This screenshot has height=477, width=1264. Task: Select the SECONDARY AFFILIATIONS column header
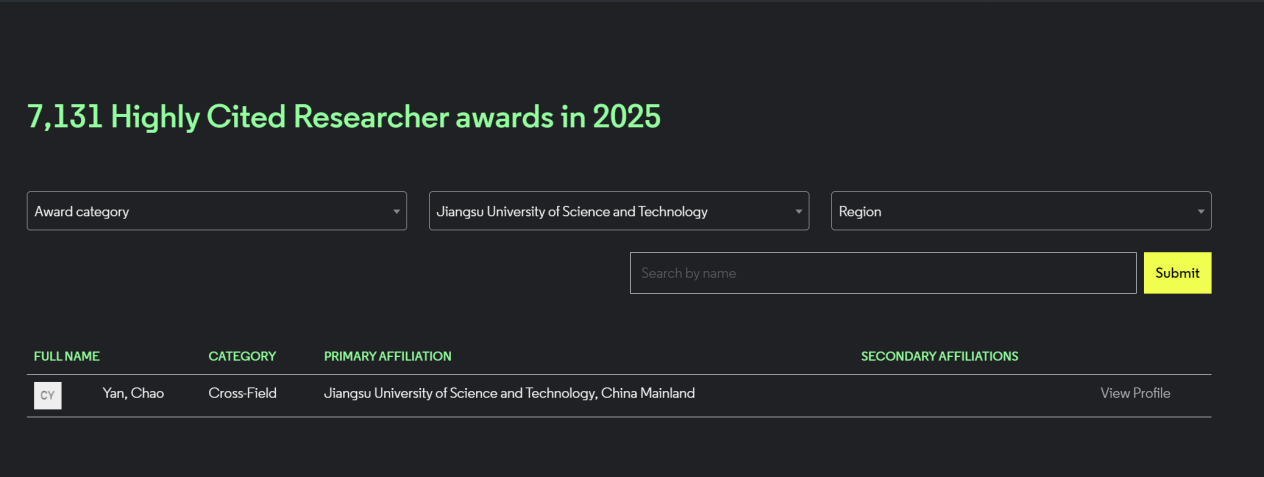939,356
